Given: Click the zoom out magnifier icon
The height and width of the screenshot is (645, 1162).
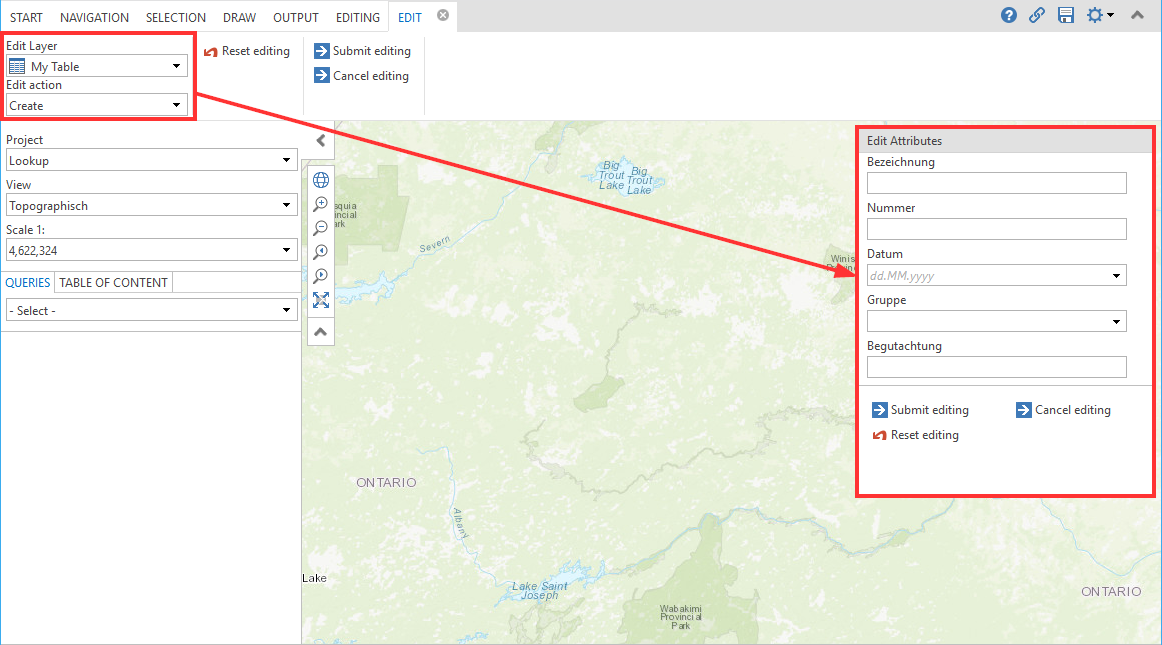Looking at the screenshot, I should pos(321,228).
